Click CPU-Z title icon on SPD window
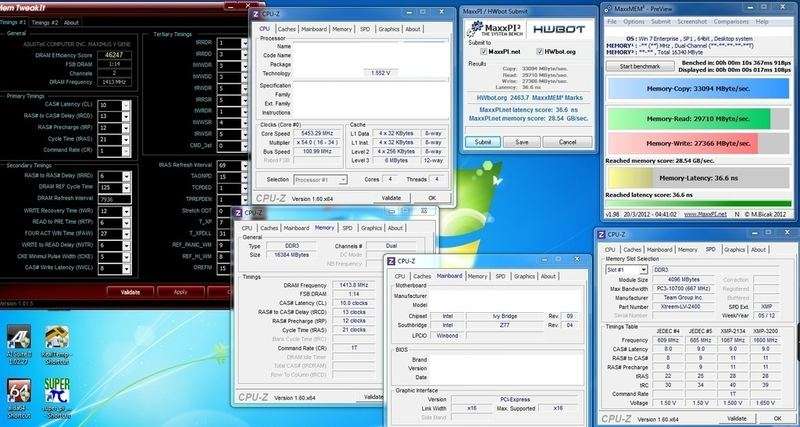This screenshot has height=427, width=800. pyautogui.click(x=601, y=235)
